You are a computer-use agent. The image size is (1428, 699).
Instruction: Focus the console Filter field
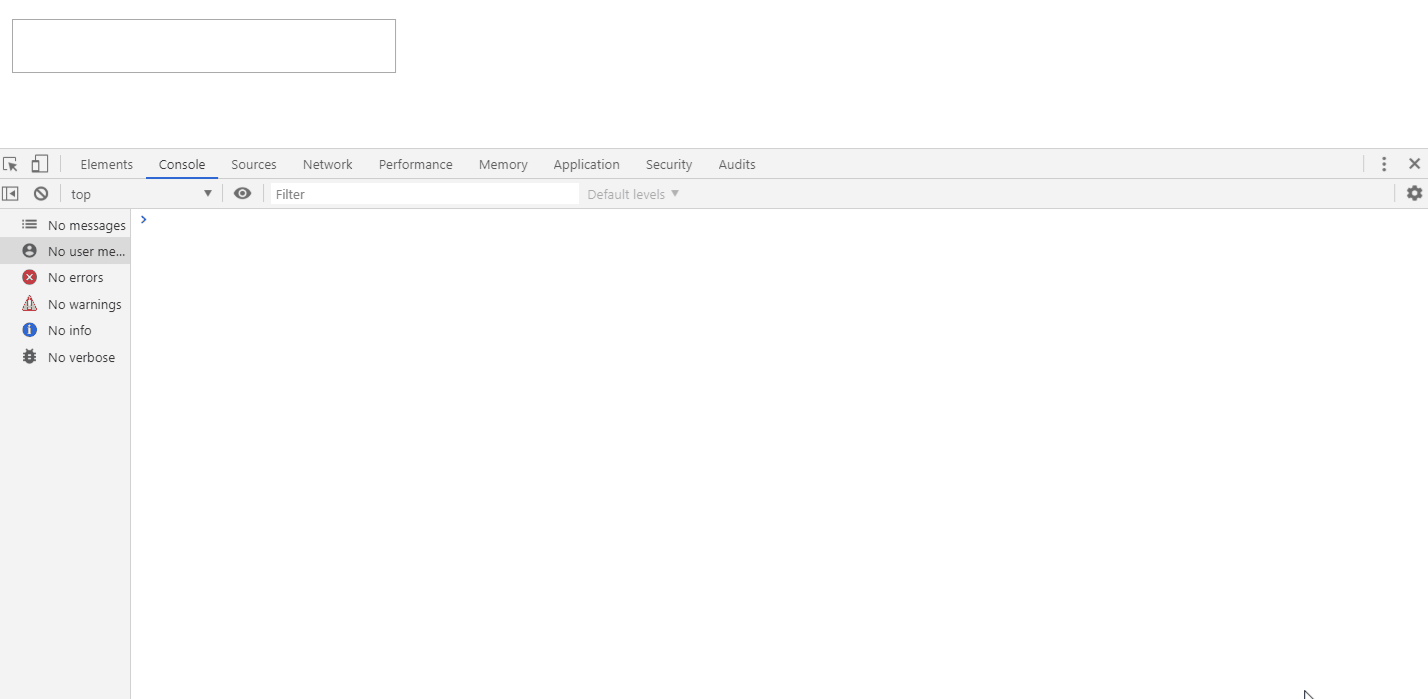pos(425,194)
